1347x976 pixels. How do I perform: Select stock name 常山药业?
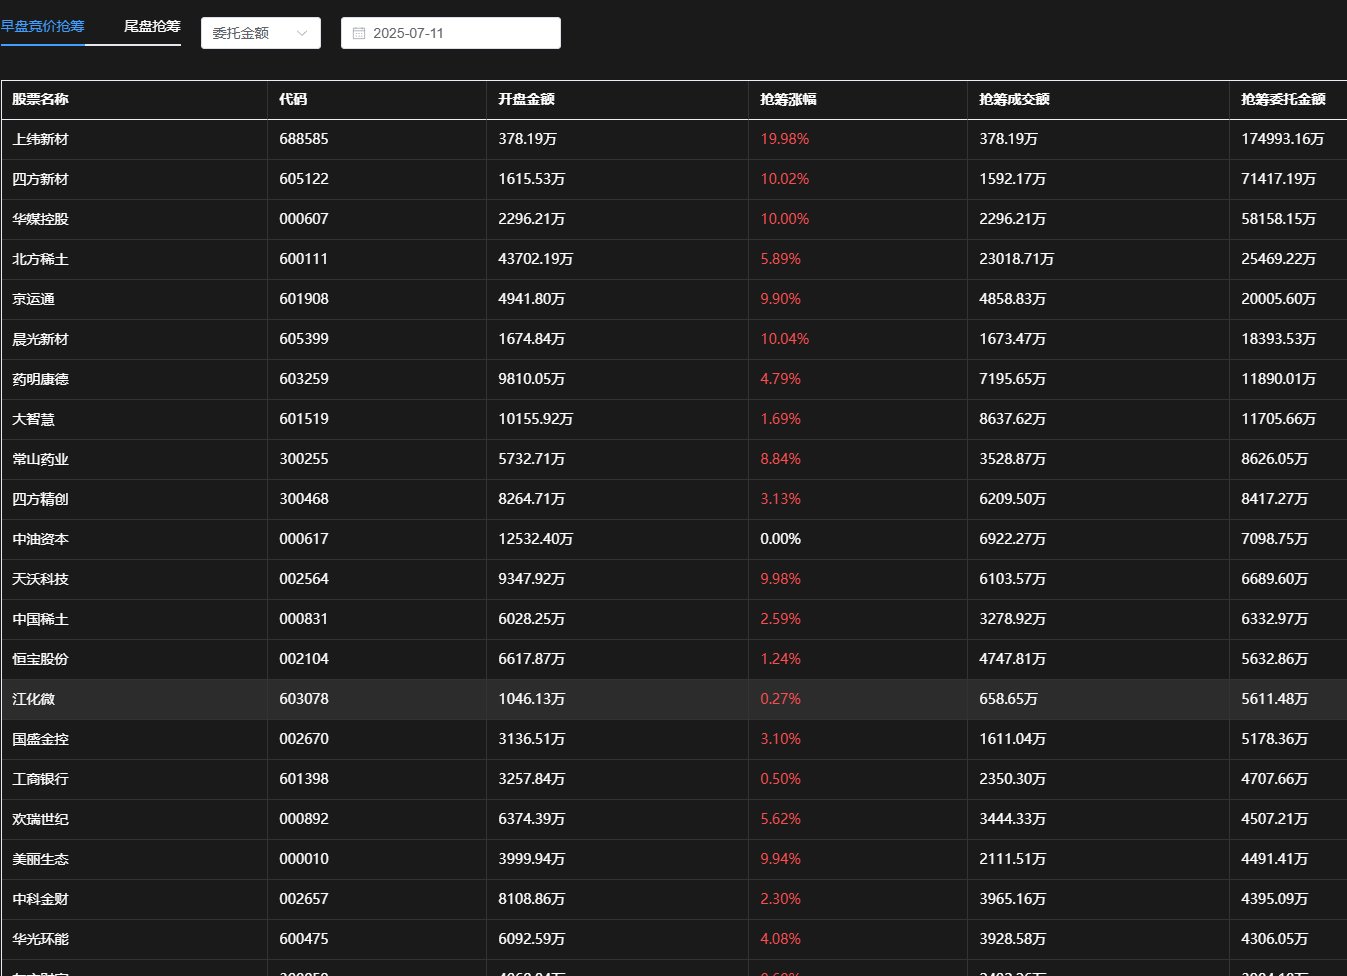click(41, 459)
